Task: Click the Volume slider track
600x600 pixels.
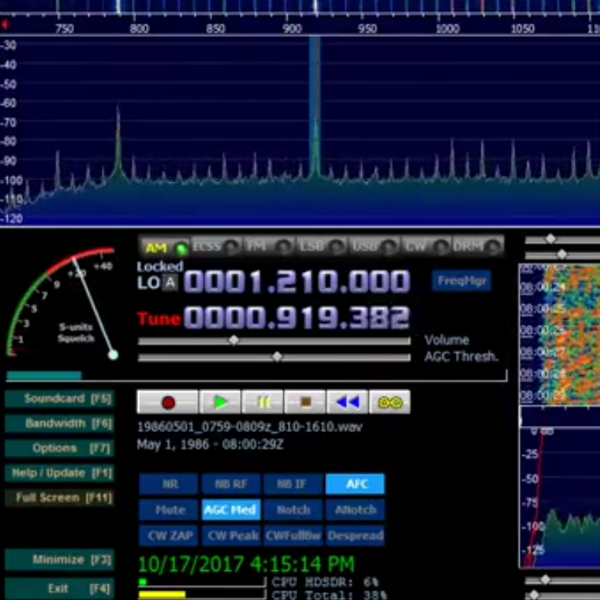Action: [274, 340]
